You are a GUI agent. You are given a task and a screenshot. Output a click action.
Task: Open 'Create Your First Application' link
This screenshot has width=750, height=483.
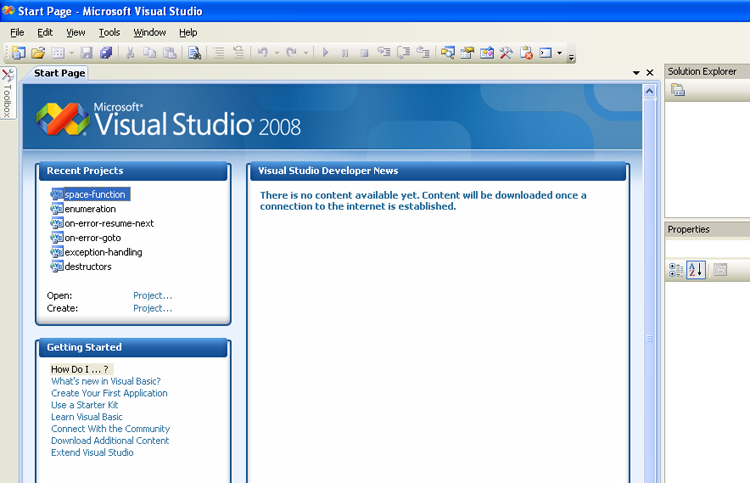tap(109, 393)
